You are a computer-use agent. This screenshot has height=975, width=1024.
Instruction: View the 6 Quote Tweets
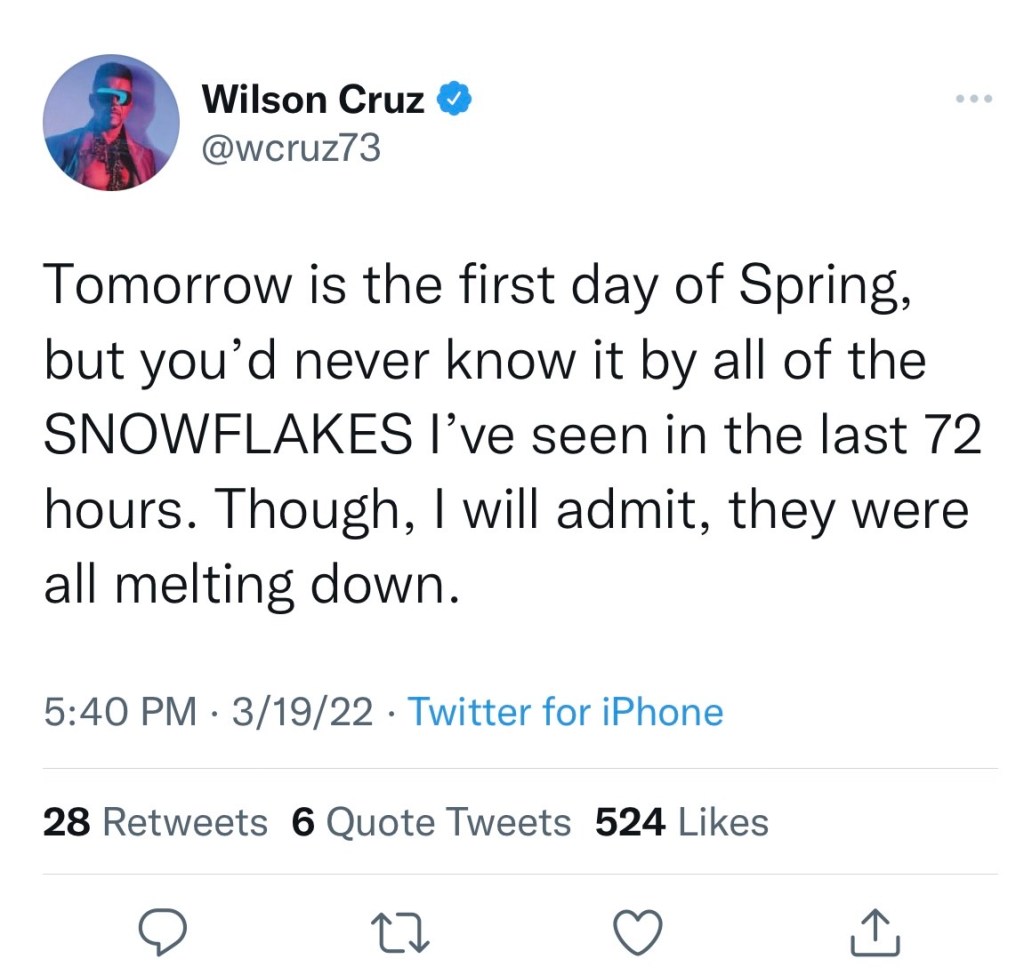pyautogui.click(x=431, y=822)
